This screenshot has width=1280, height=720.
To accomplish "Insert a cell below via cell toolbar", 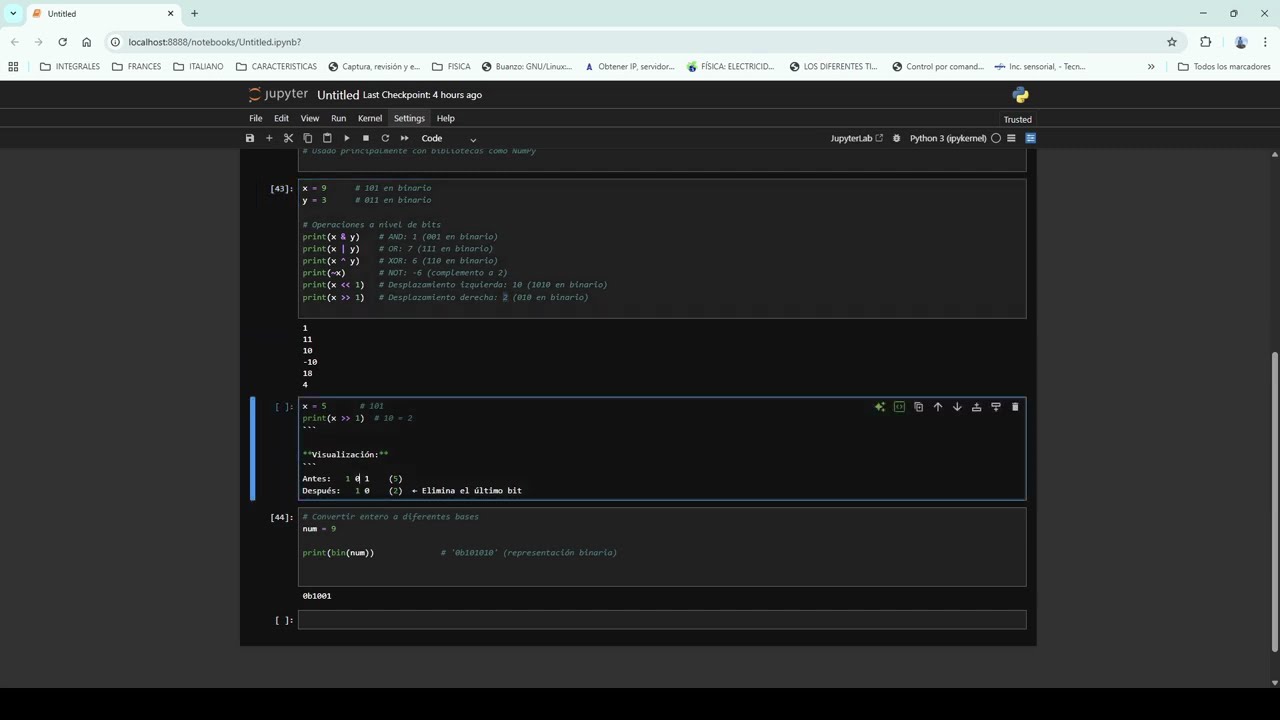I will (996, 407).
